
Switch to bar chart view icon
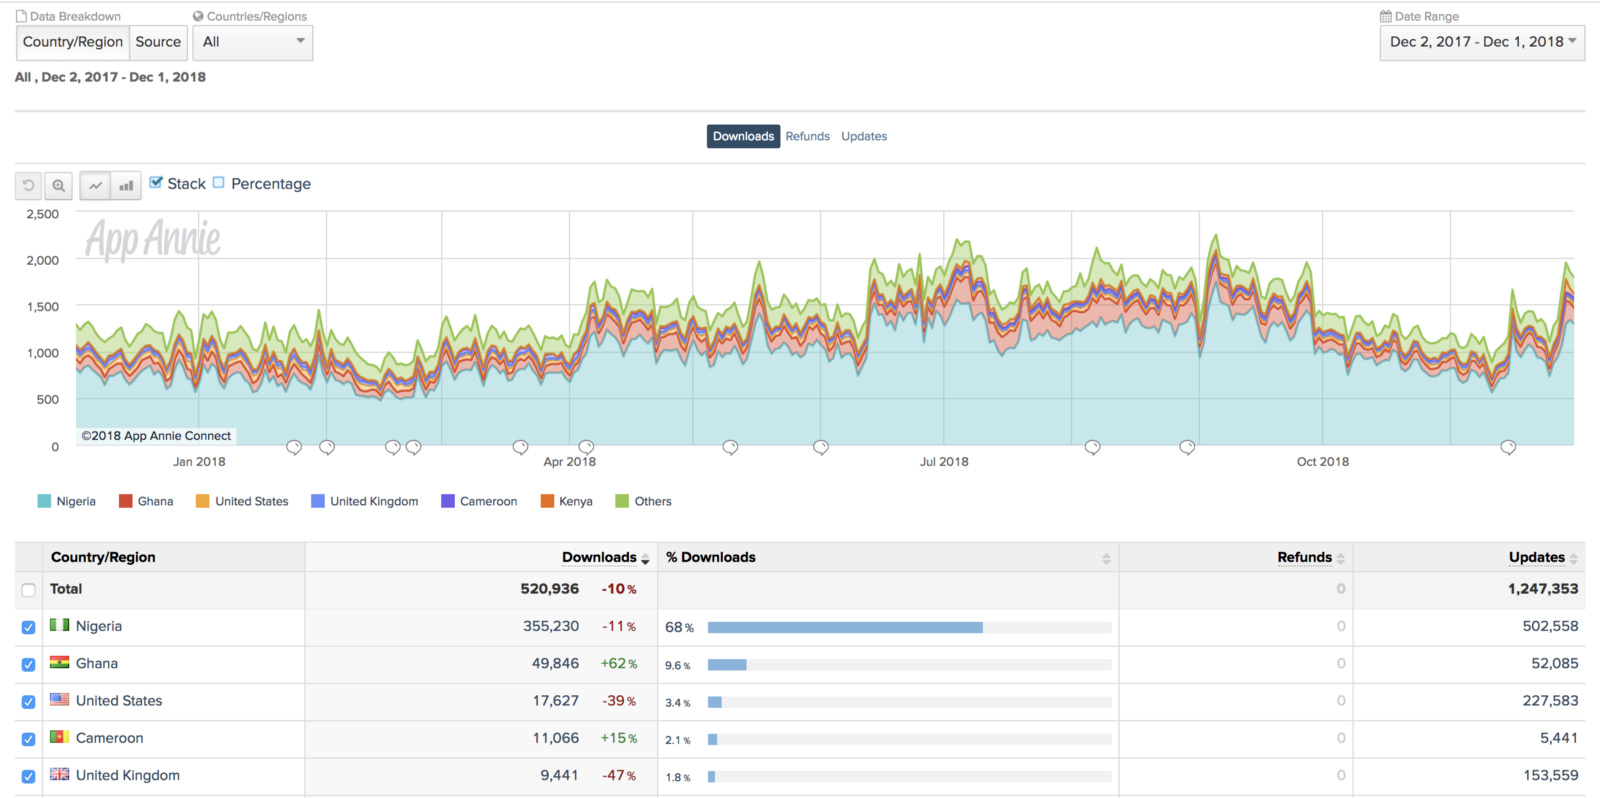click(x=126, y=186)
